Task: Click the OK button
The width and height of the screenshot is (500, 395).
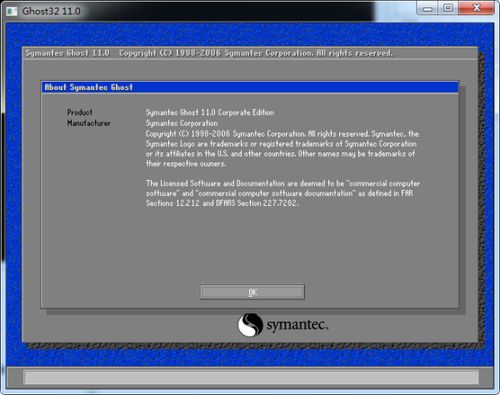Action: tap(252, 292)
